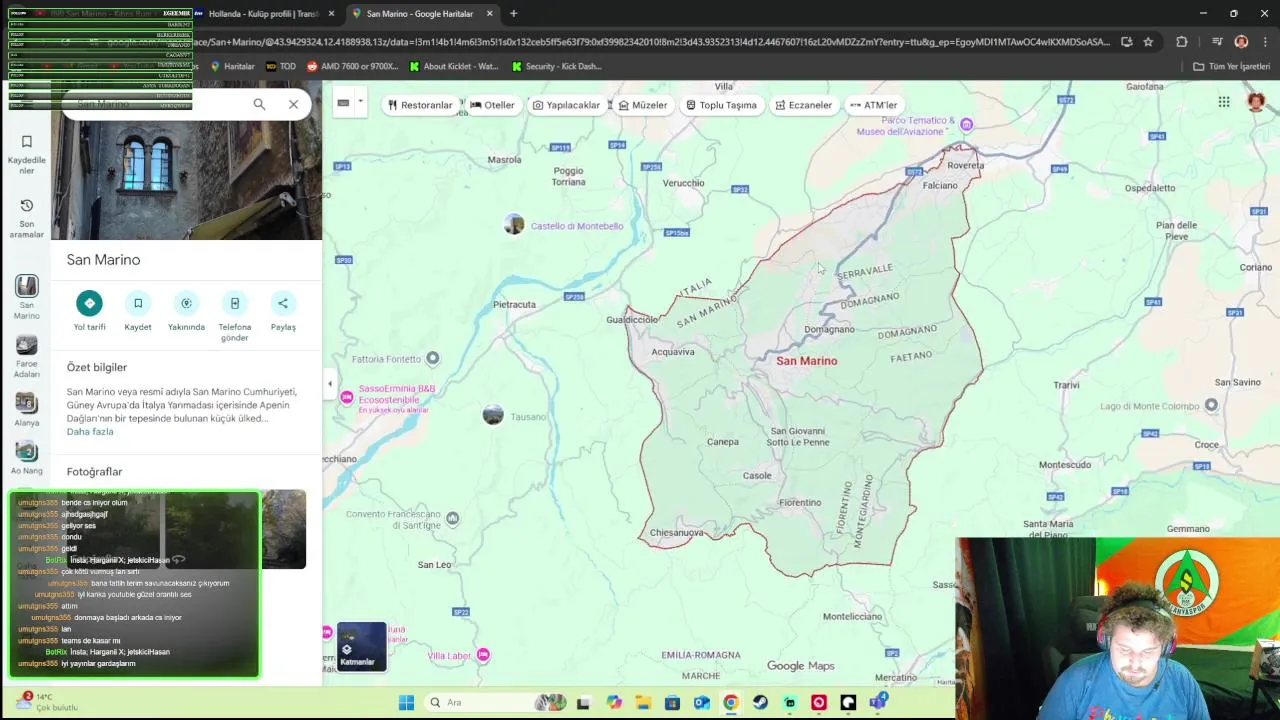Image resolution: width=1280 pixels, height=720 pixels.
Task: Open the About Kicklet bookmark
Action: 454,66
